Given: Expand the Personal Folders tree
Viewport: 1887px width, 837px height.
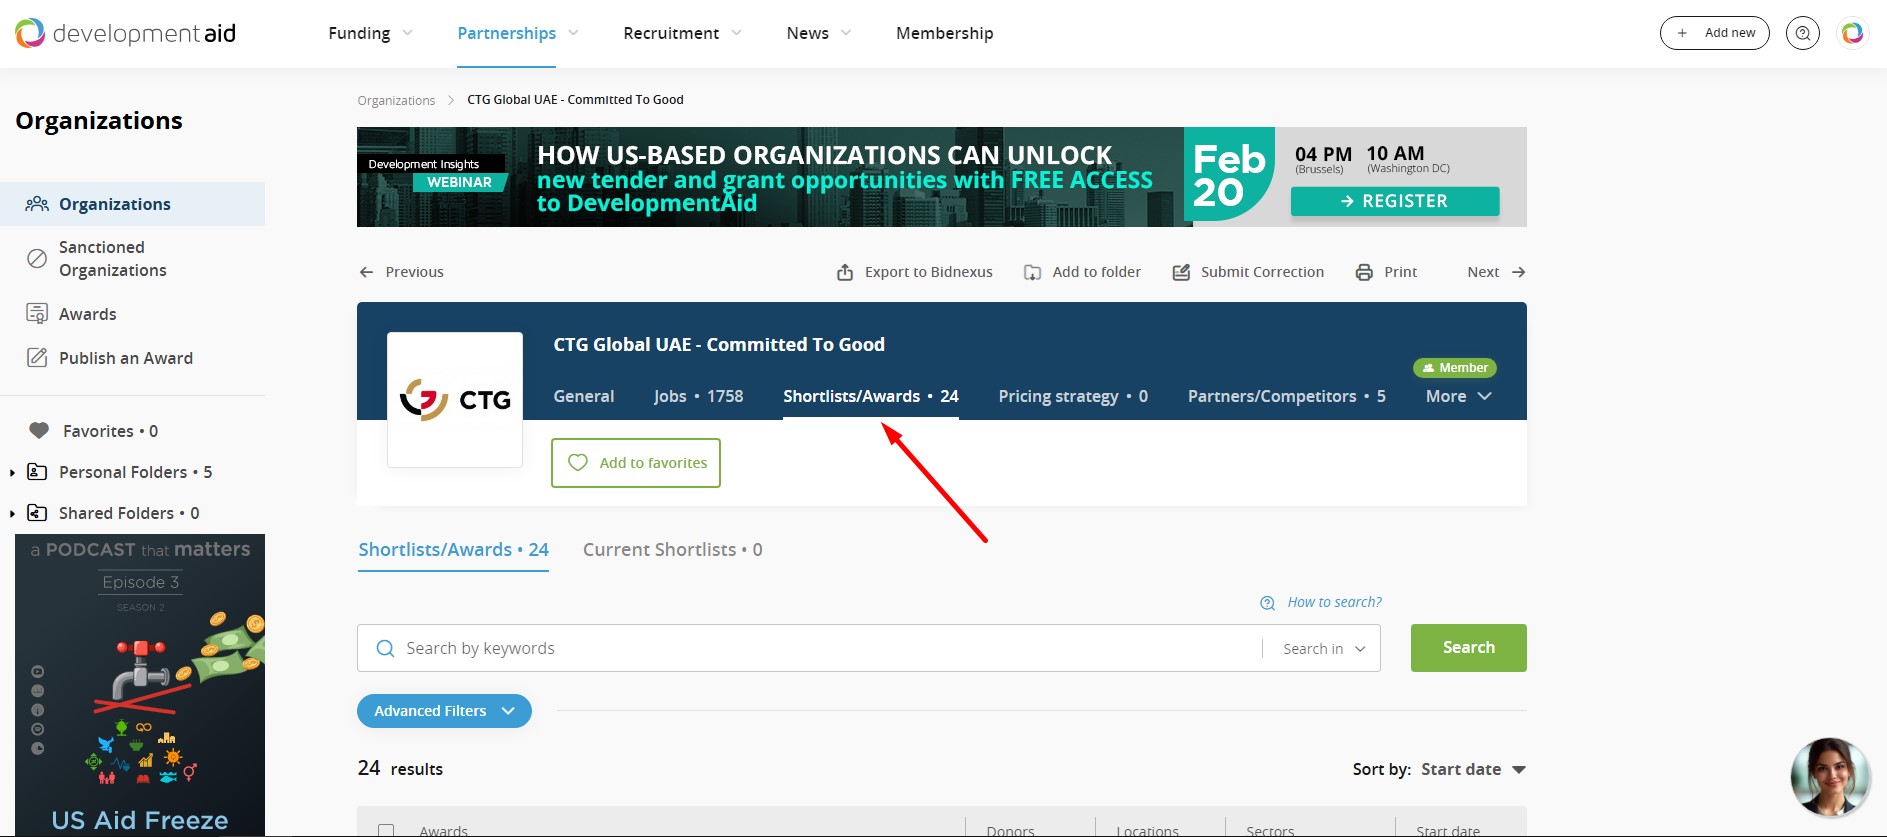Looking at the screenshot, I should [12, 473].
